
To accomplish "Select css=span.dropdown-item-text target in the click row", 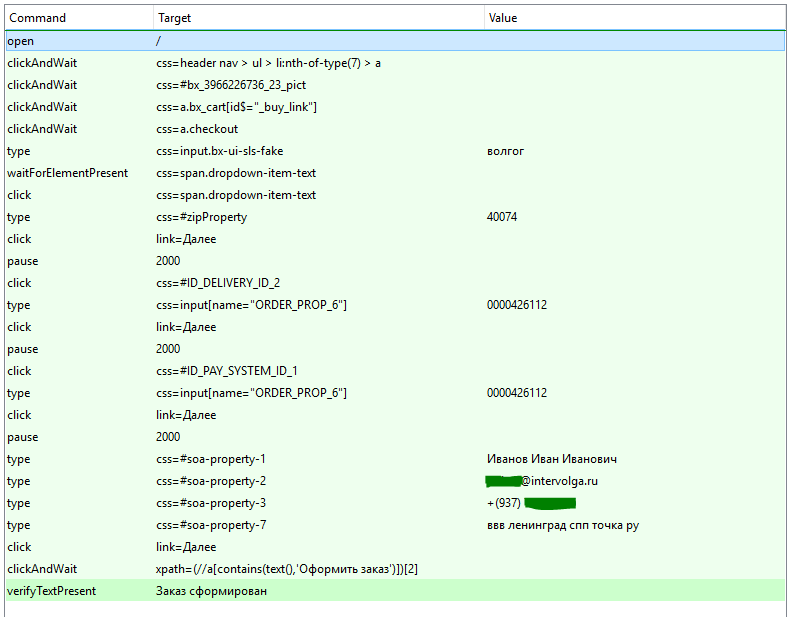I will click(x=236, y=195).
